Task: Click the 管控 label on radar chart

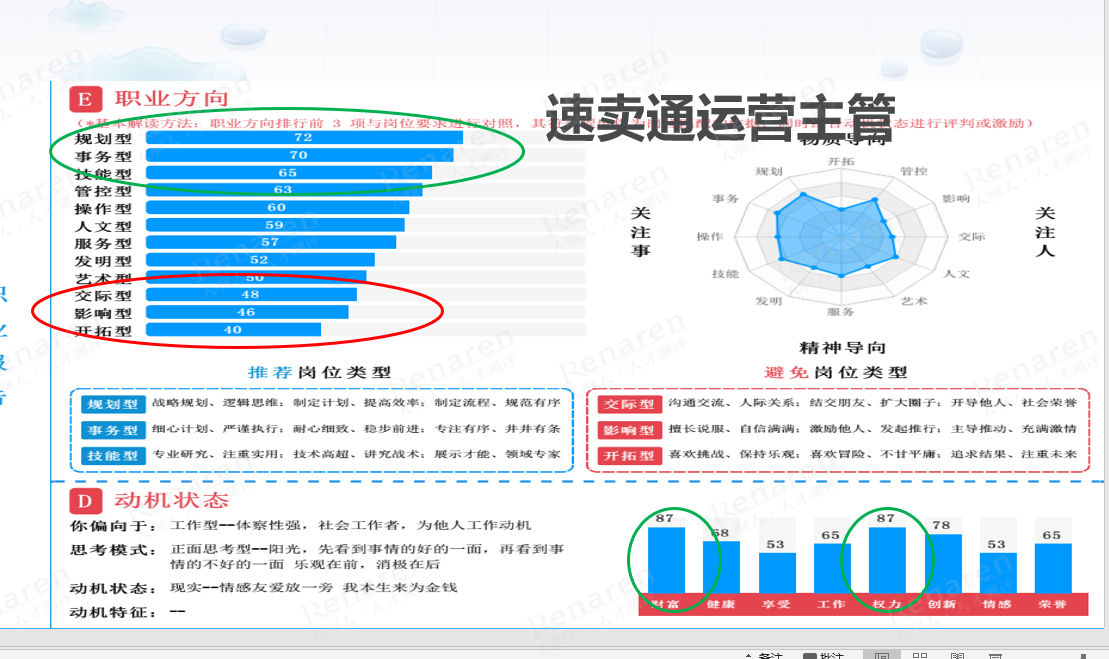Action: 914,171
